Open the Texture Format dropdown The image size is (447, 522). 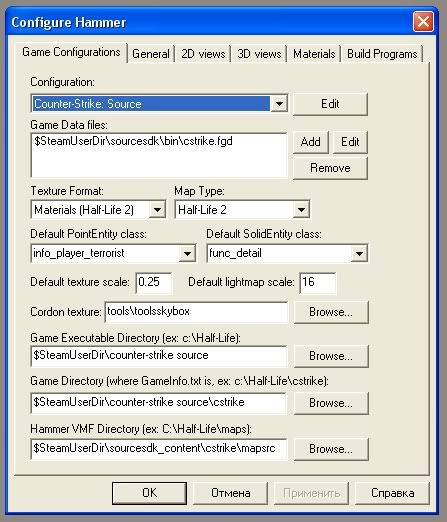tap(157, 210)
